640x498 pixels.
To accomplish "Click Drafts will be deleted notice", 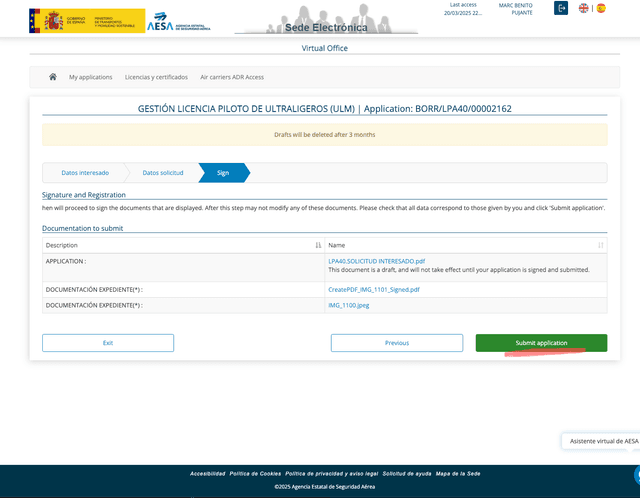I will [x=324, y=135].
